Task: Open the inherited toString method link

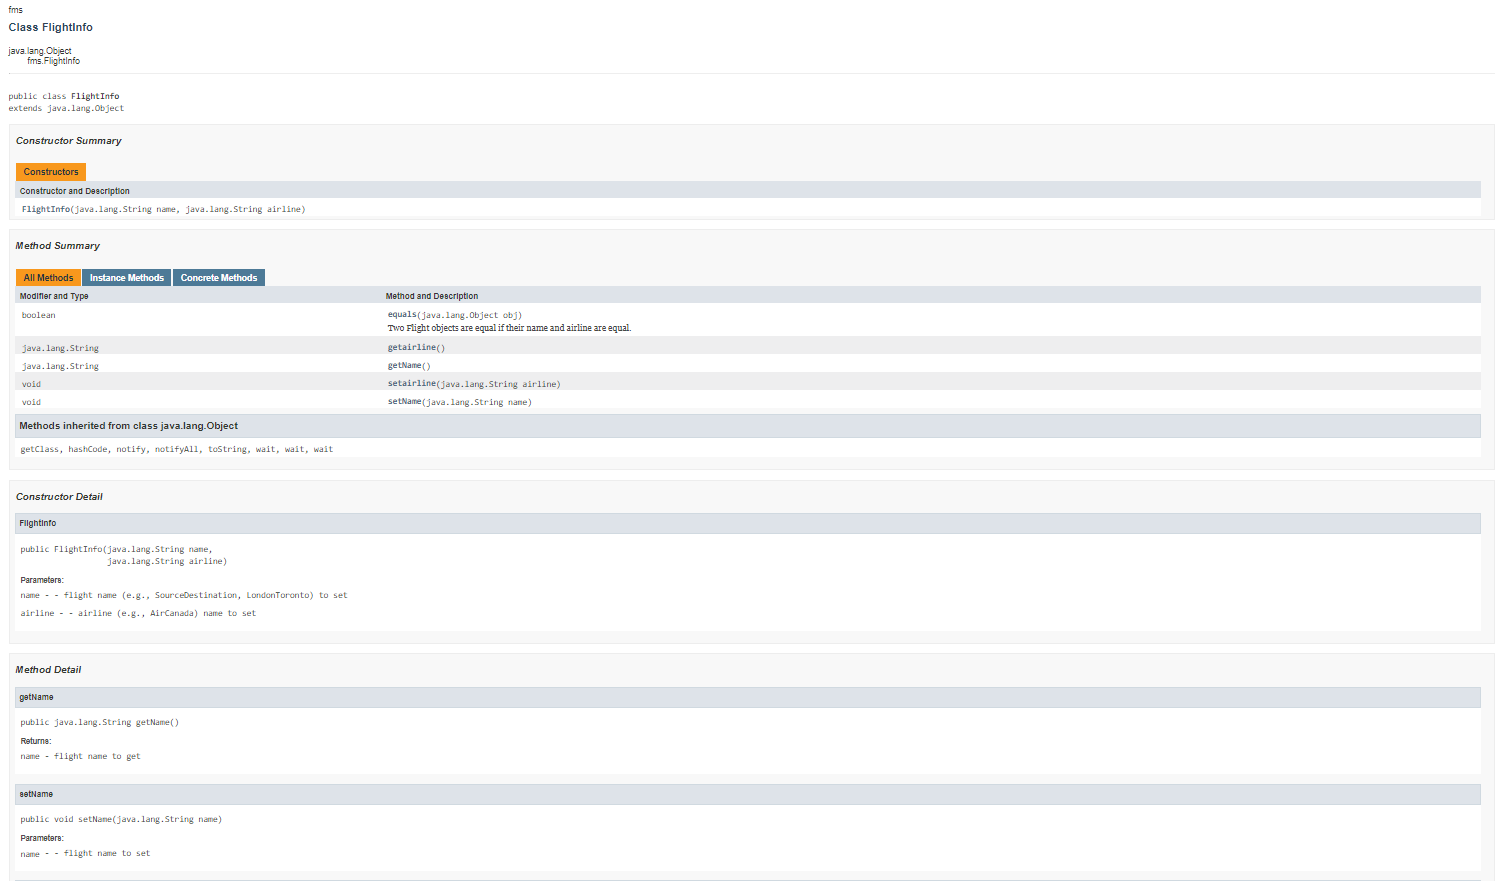Action: (228, 448)
